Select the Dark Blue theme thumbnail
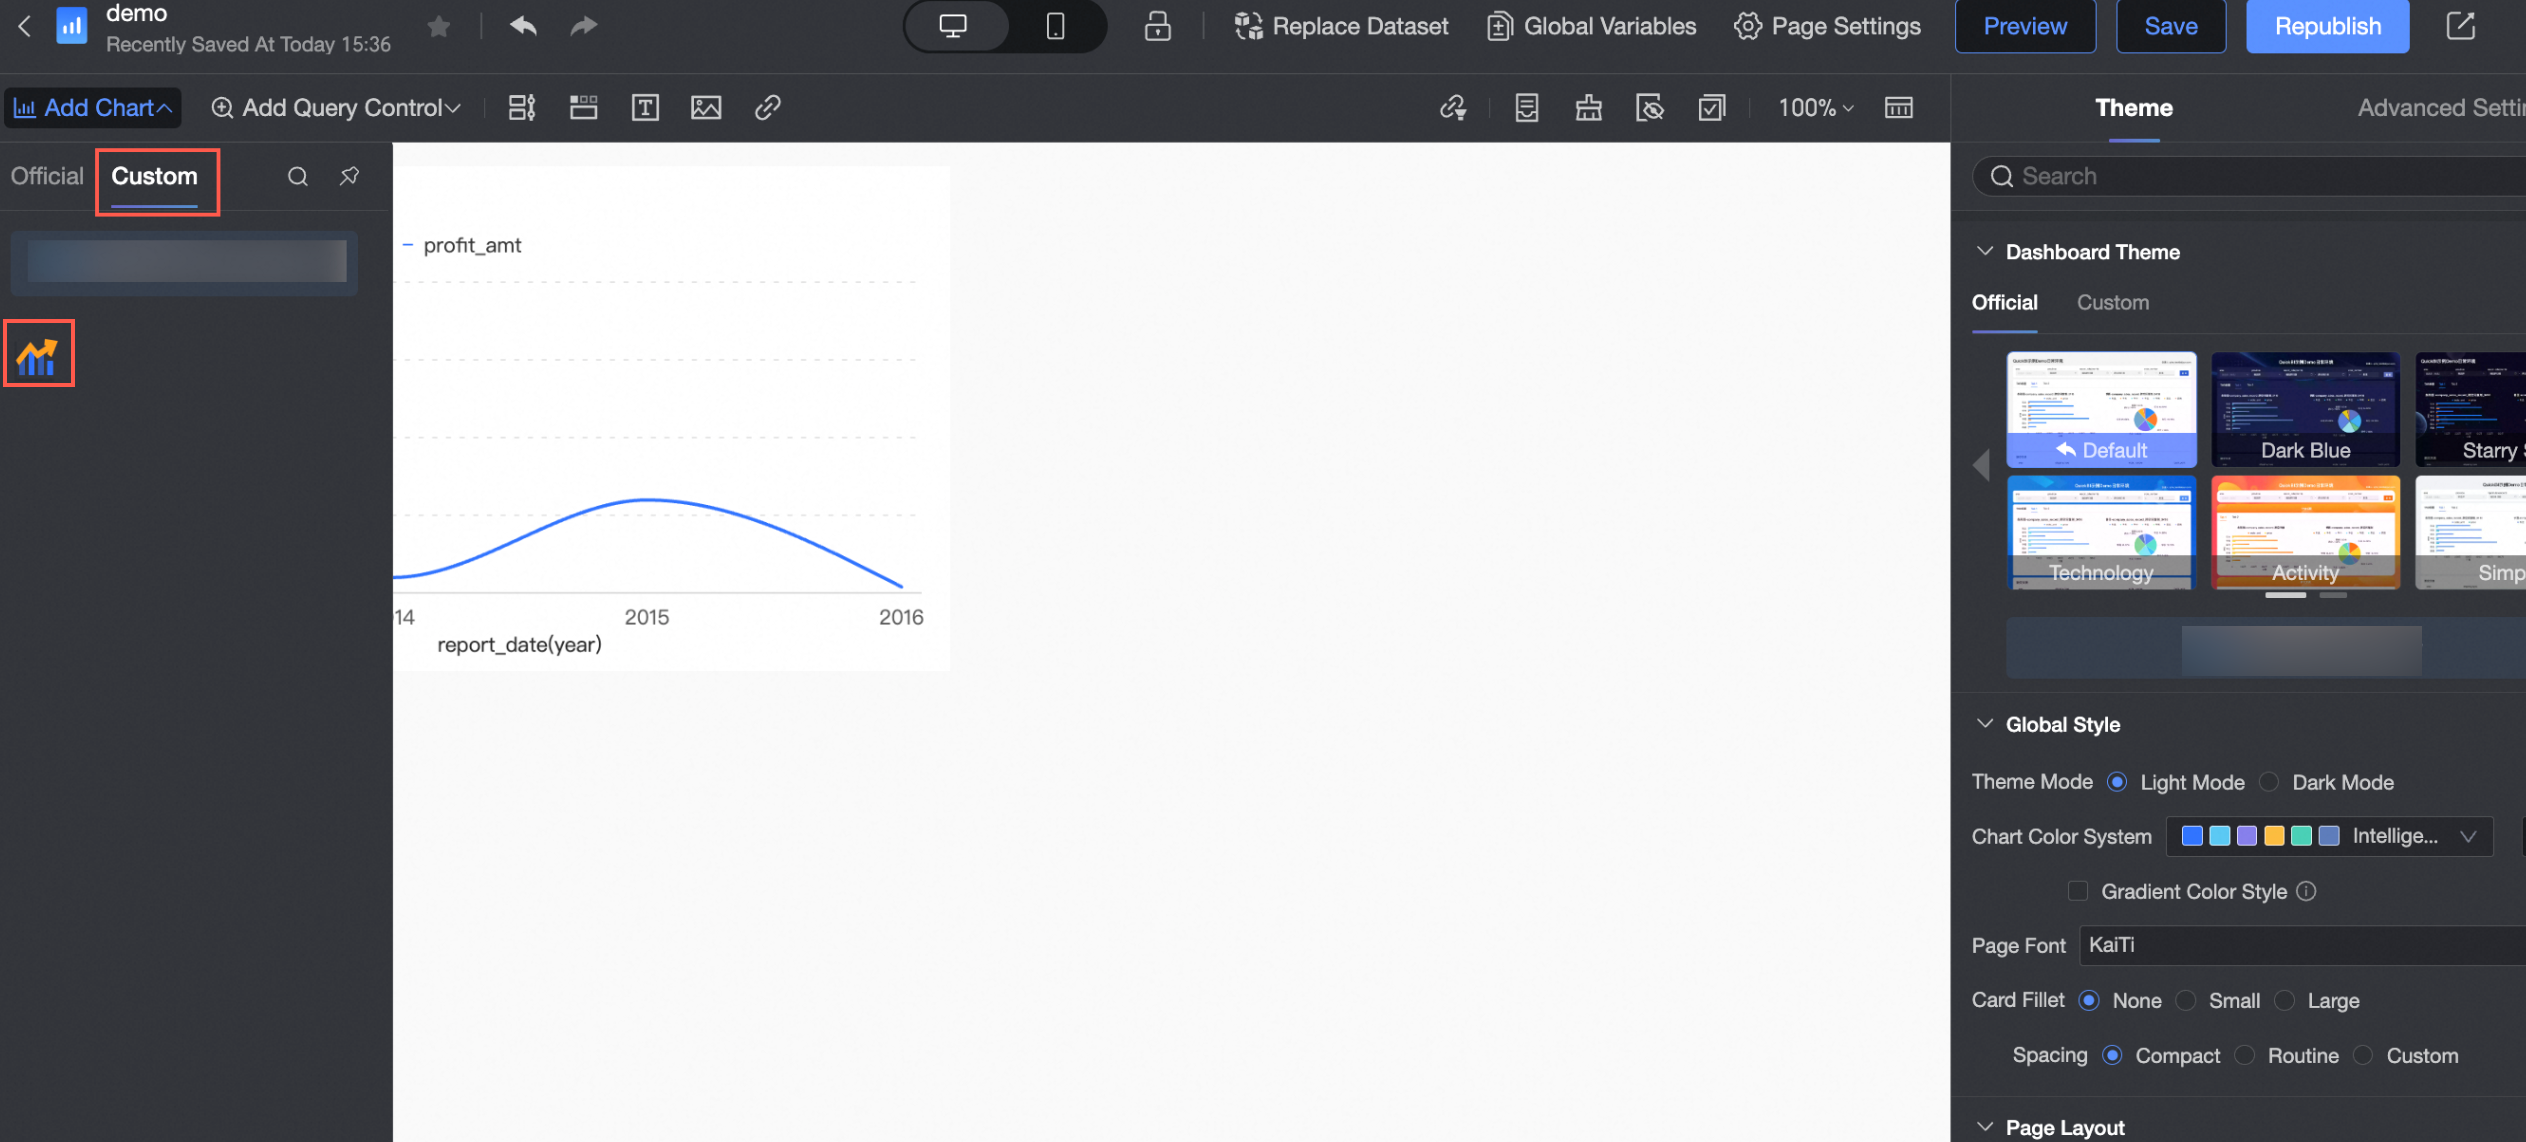 pos(2305,408)
